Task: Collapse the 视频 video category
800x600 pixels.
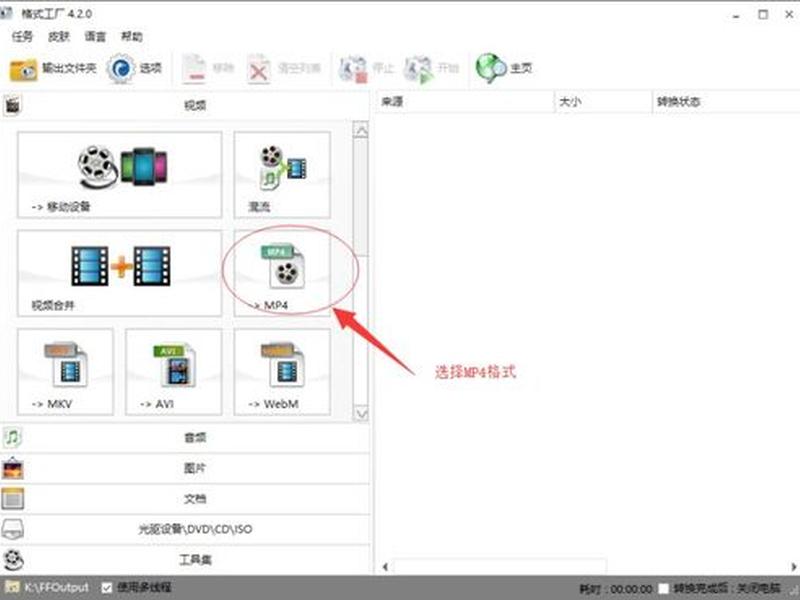Action: (185, 106)
